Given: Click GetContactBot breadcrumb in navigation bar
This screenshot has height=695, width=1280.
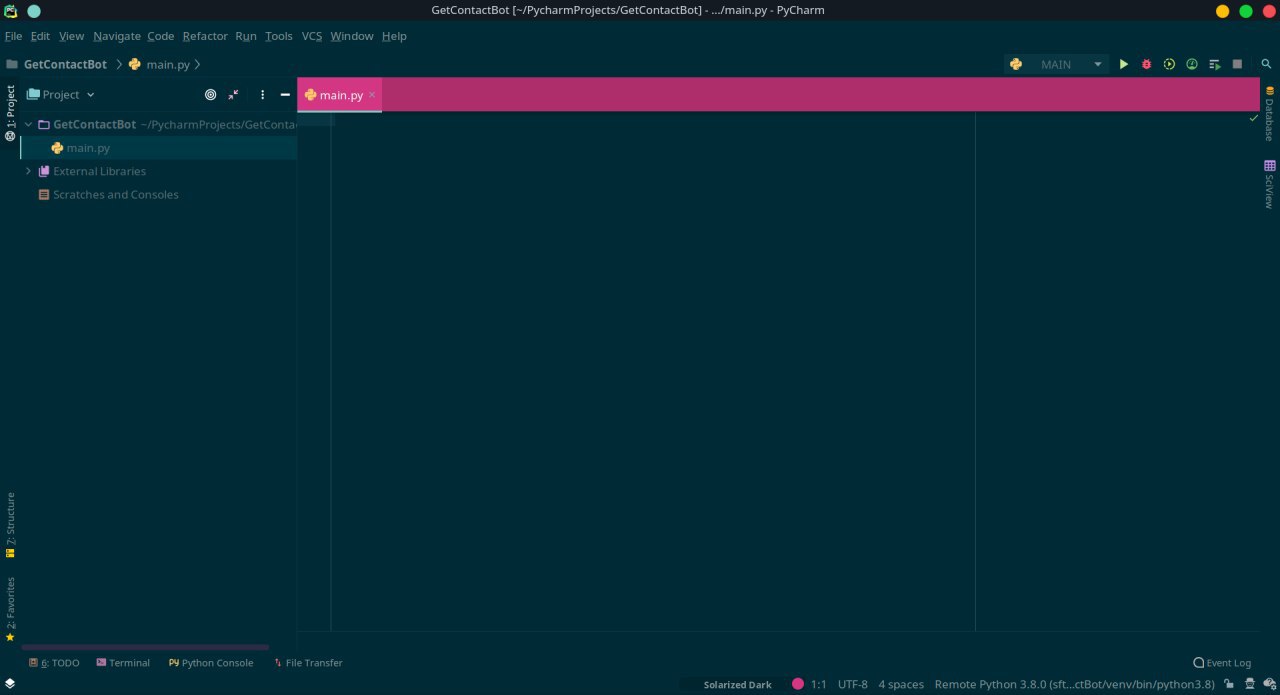Looking at the screenshot, I should tap(65, 64).
